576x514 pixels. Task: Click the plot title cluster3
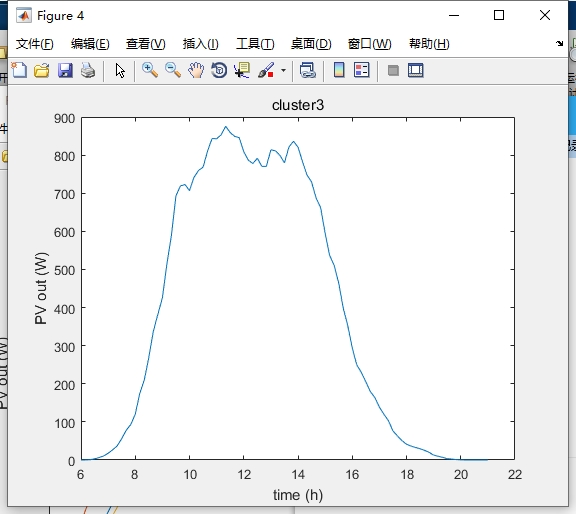coord(298,105)
